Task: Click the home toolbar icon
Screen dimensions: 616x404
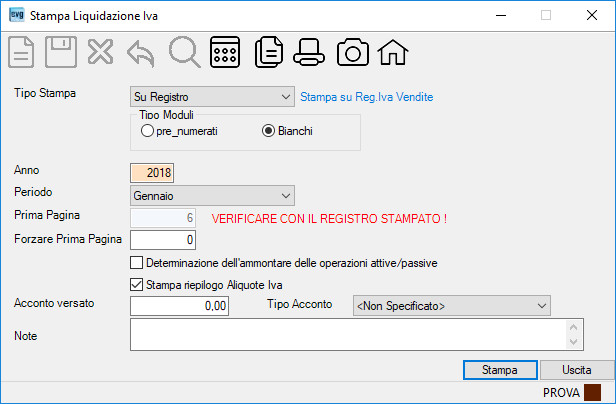Action: point(393,52)
